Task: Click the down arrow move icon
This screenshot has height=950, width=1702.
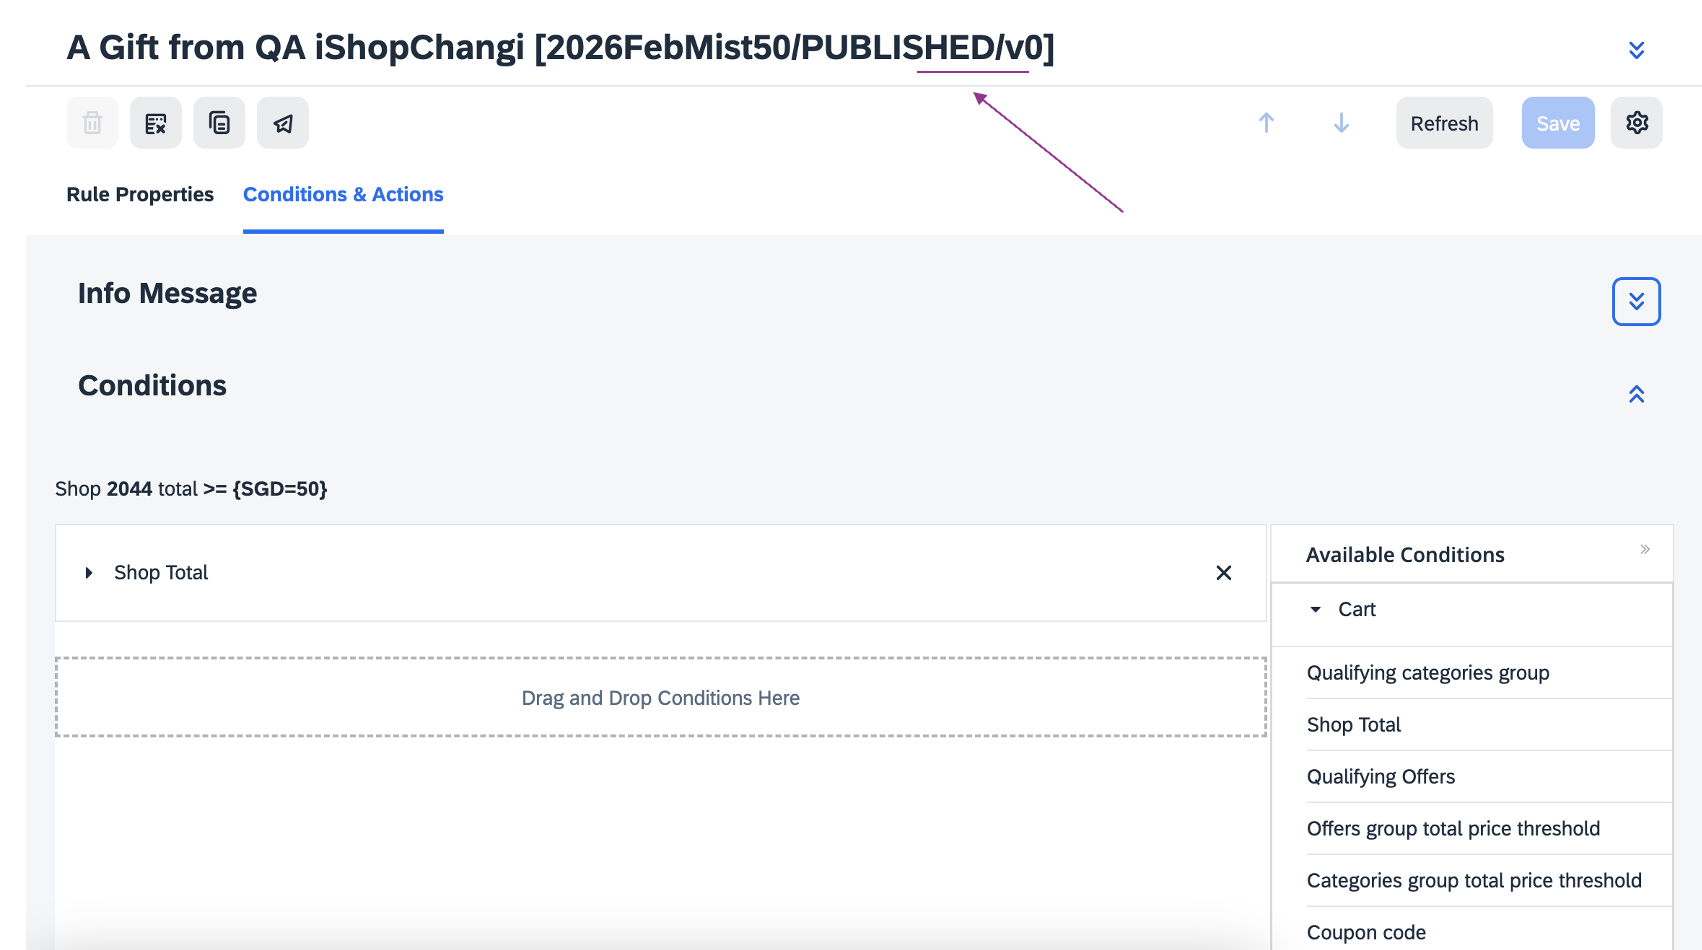Action: coord(1341,123)
